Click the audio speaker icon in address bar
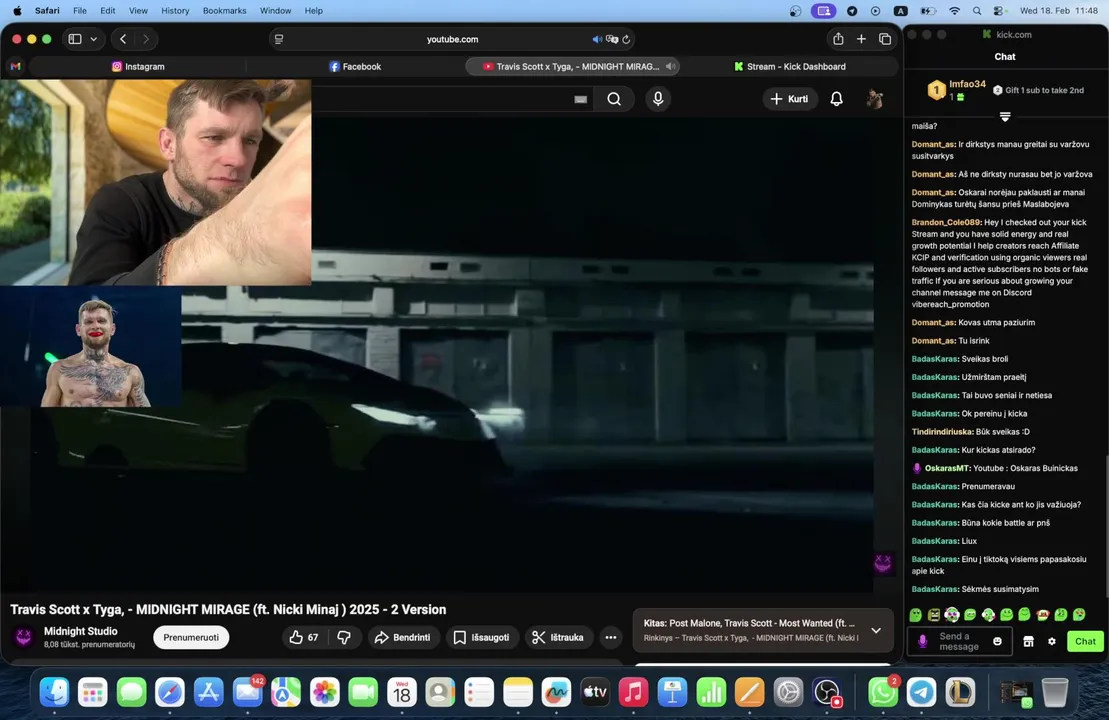The height and width of the screenshot is (720, 1109). tap(597, 40)
